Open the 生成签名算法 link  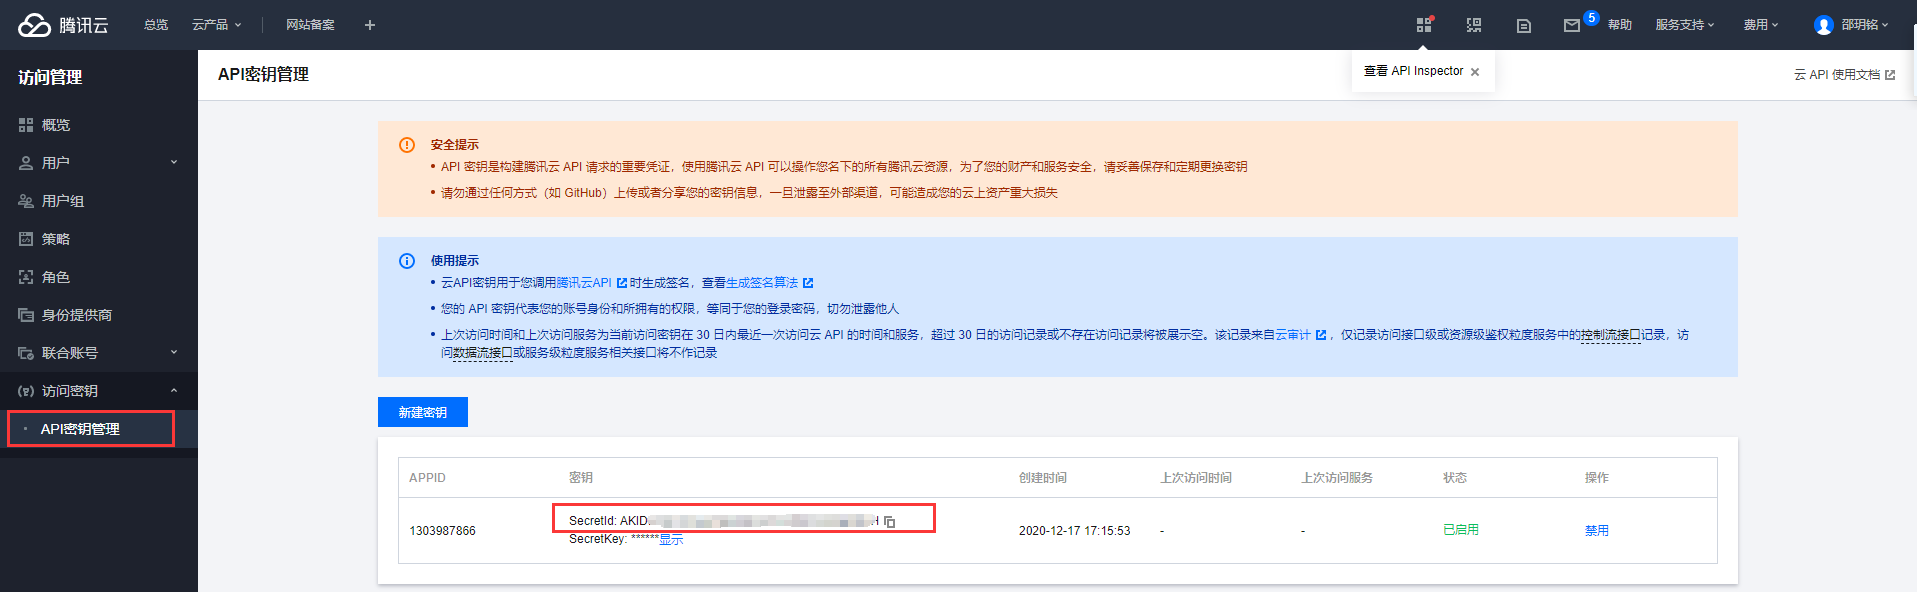coord(762,283)
